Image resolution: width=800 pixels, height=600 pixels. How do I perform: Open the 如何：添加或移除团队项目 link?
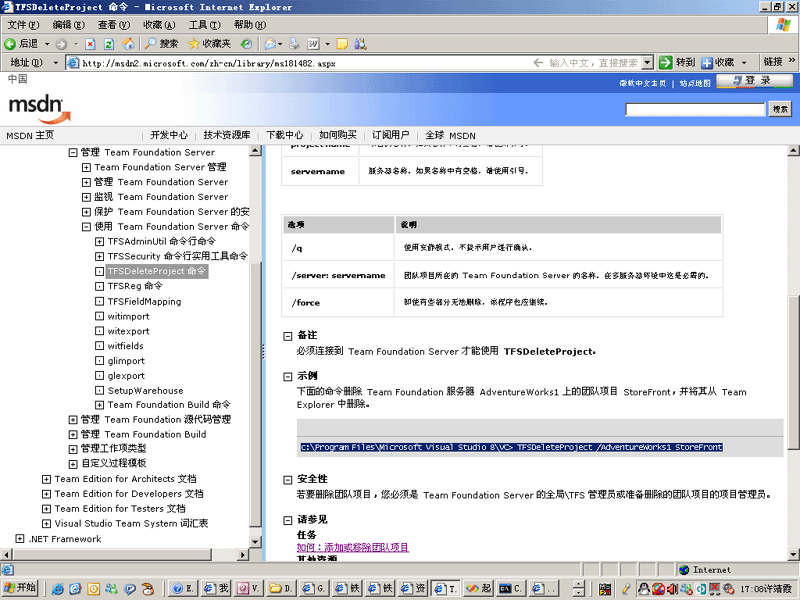pos(353,547)
